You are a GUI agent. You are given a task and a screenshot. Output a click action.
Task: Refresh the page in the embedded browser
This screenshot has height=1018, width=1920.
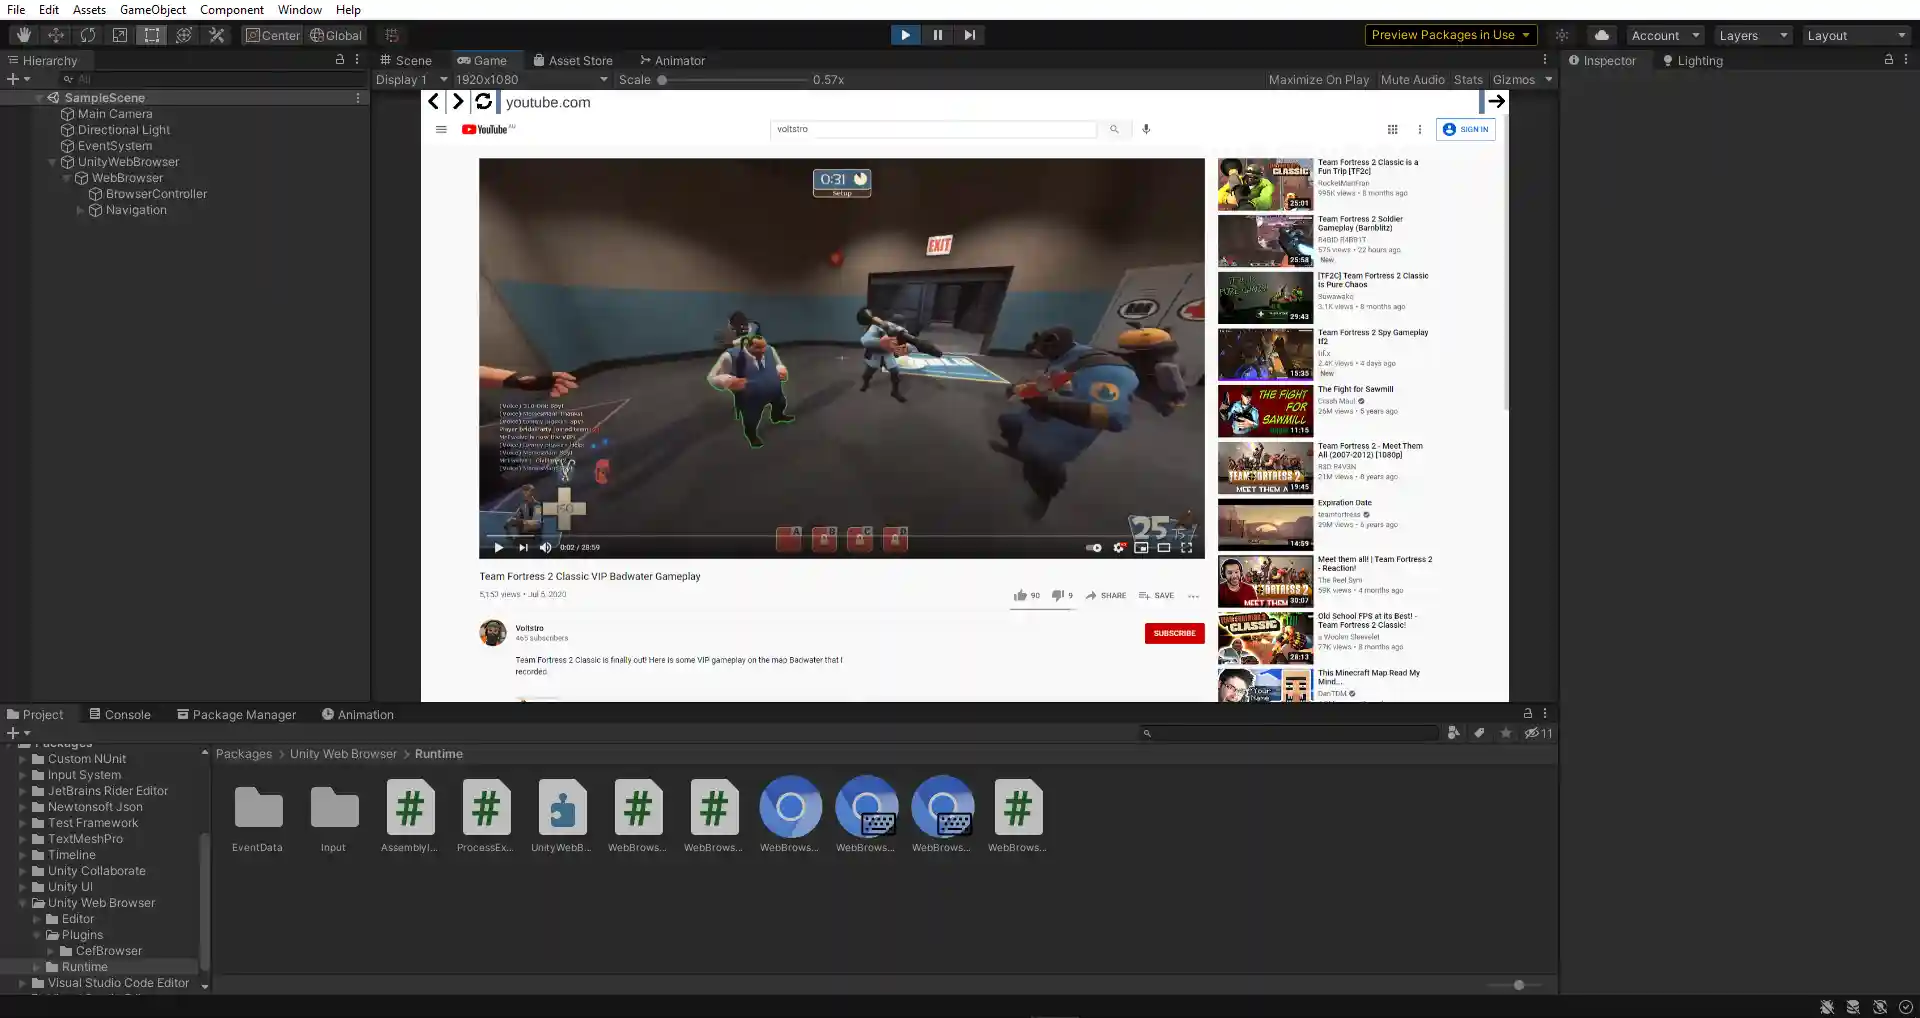click(483, 101)
